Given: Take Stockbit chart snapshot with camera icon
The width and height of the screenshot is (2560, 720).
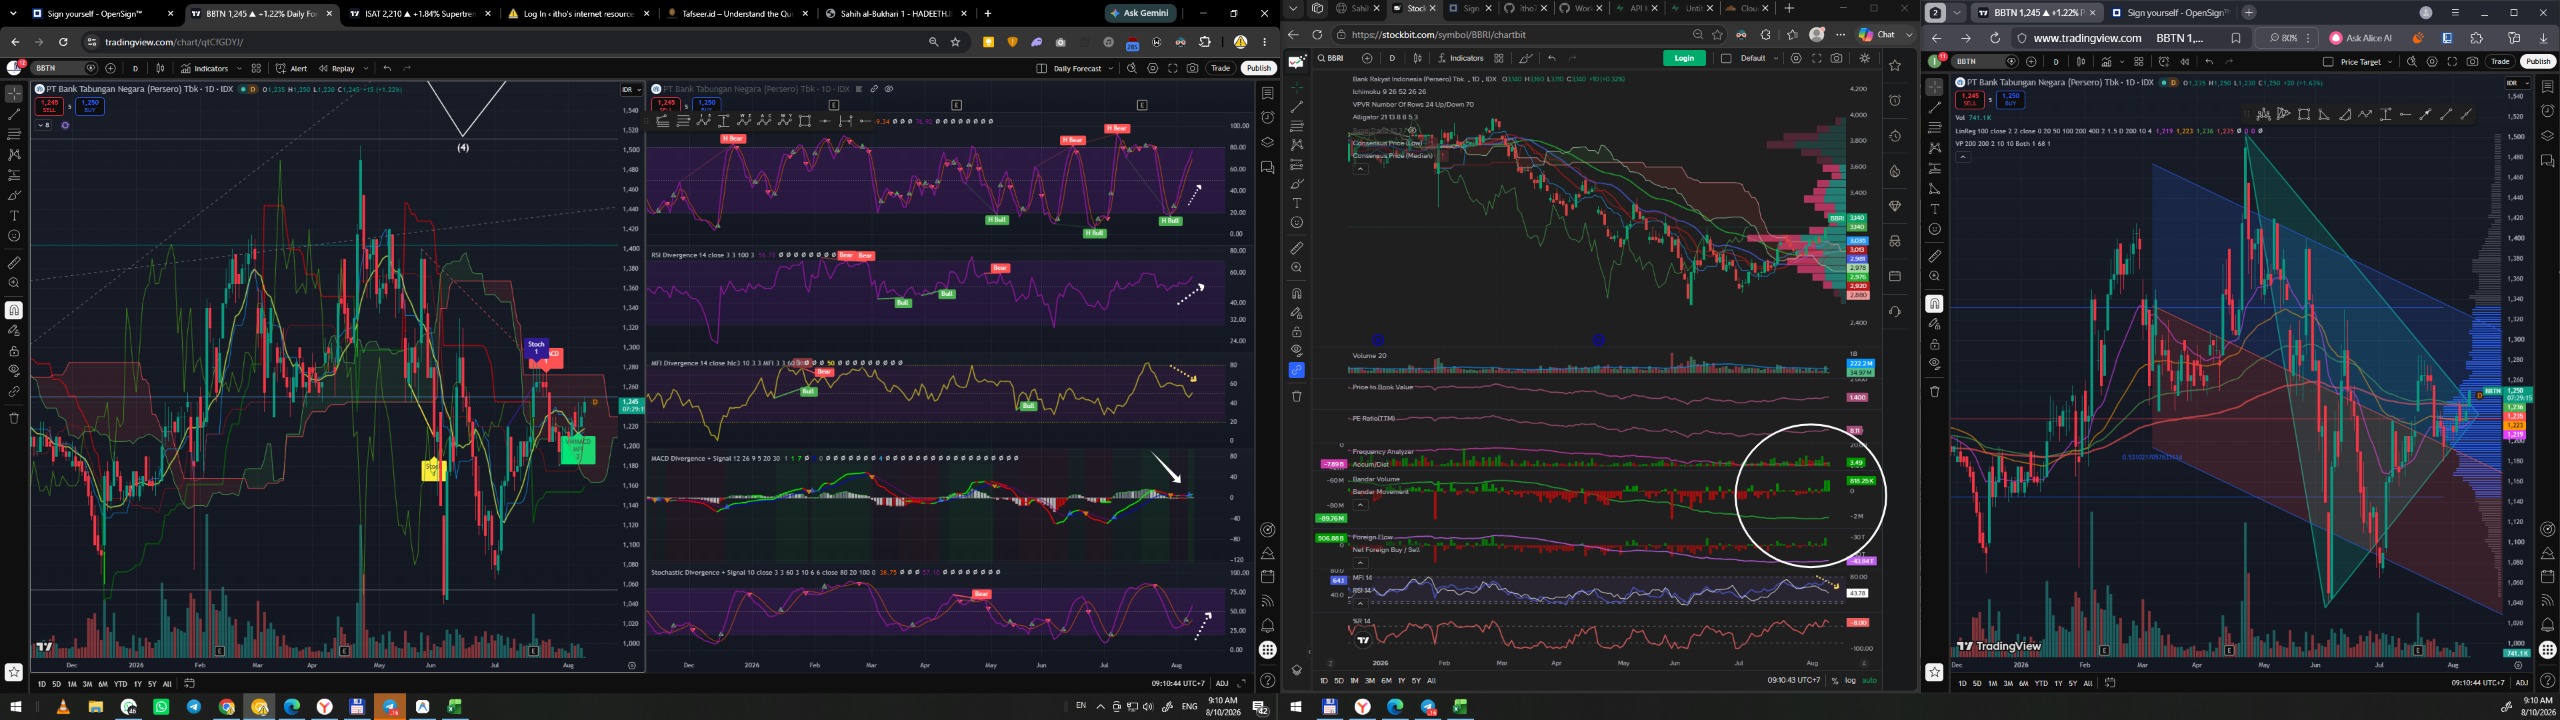Looking at the screenshot, I should tap(1836, 58).
